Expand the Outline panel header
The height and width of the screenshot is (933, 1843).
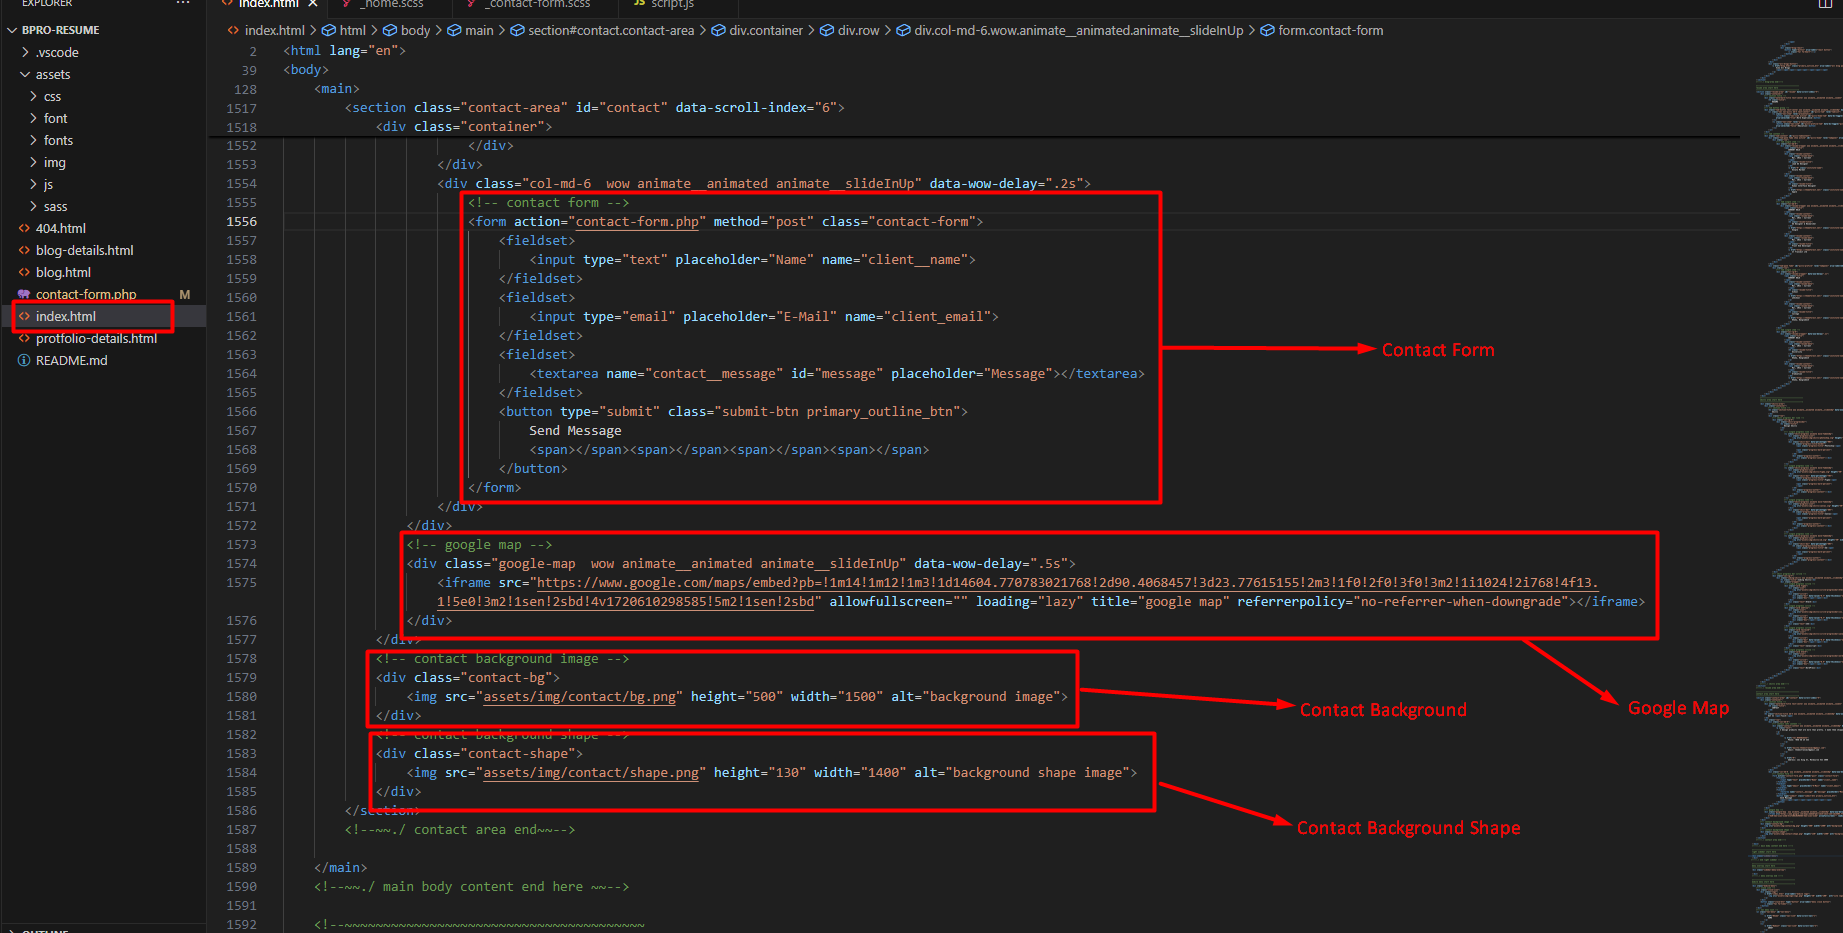pyautogui.click(x=45, y=930)
